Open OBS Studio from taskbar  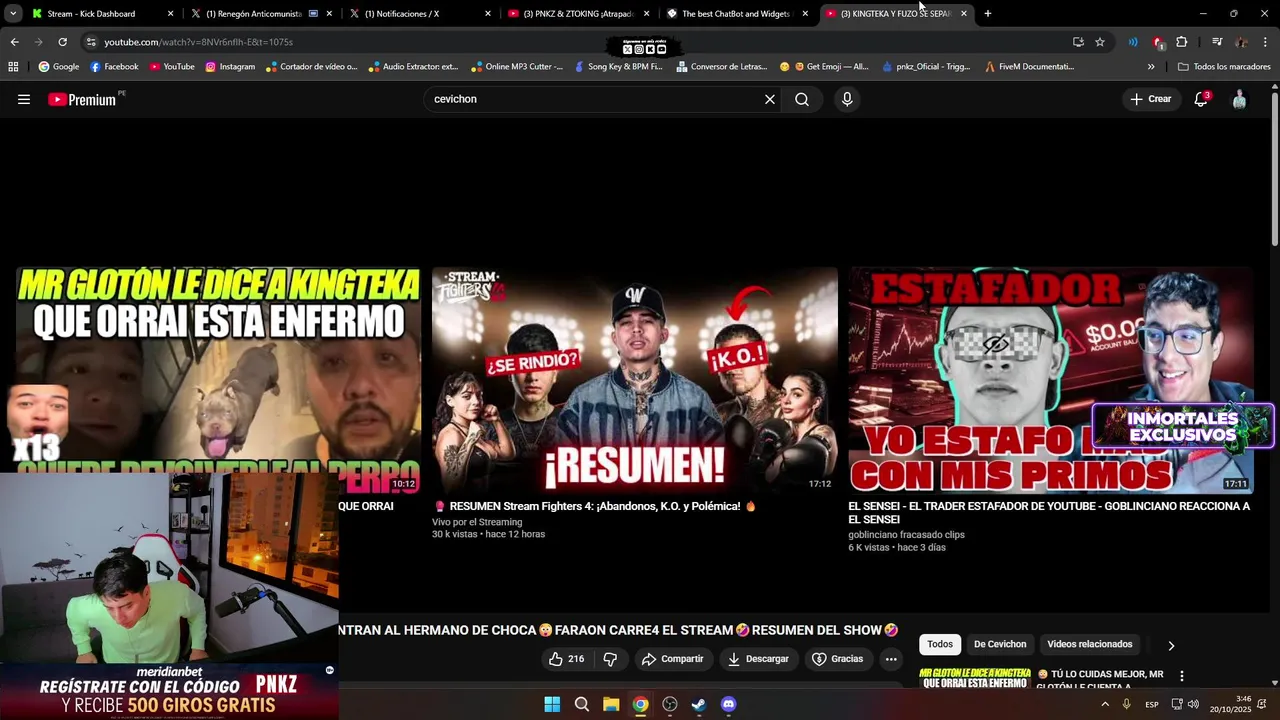(670, 704)
